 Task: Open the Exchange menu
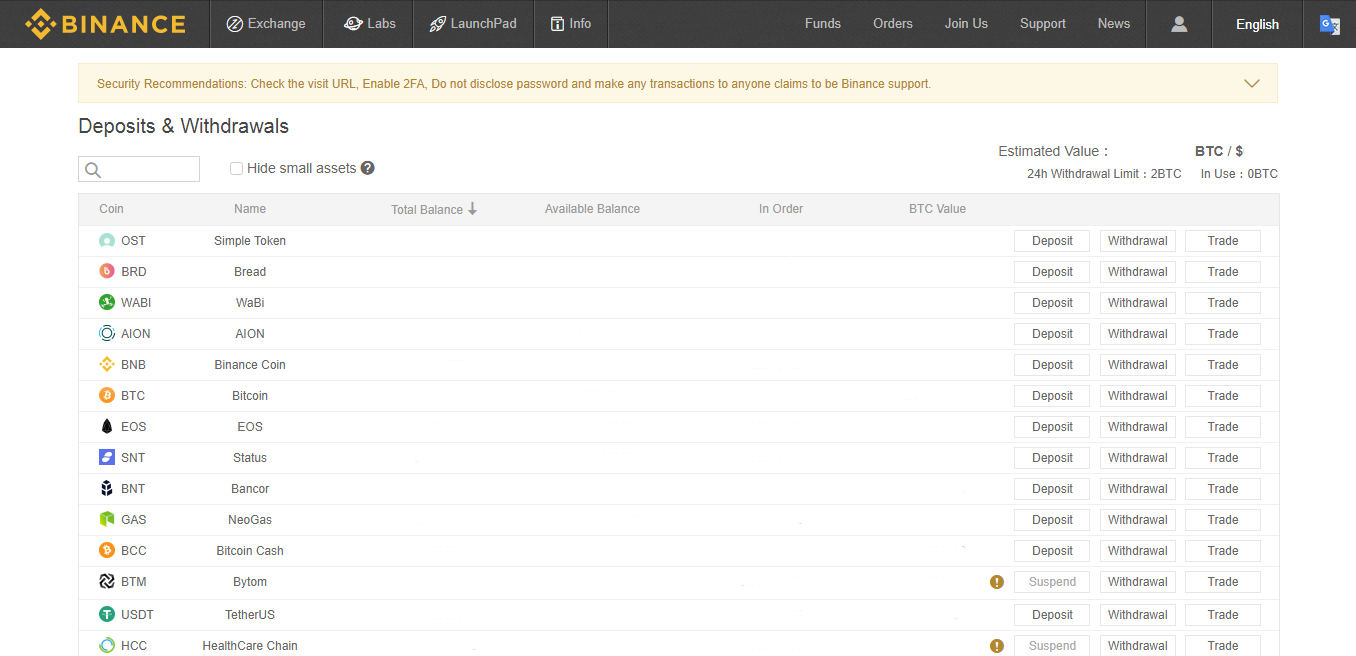tap(266, 24)
